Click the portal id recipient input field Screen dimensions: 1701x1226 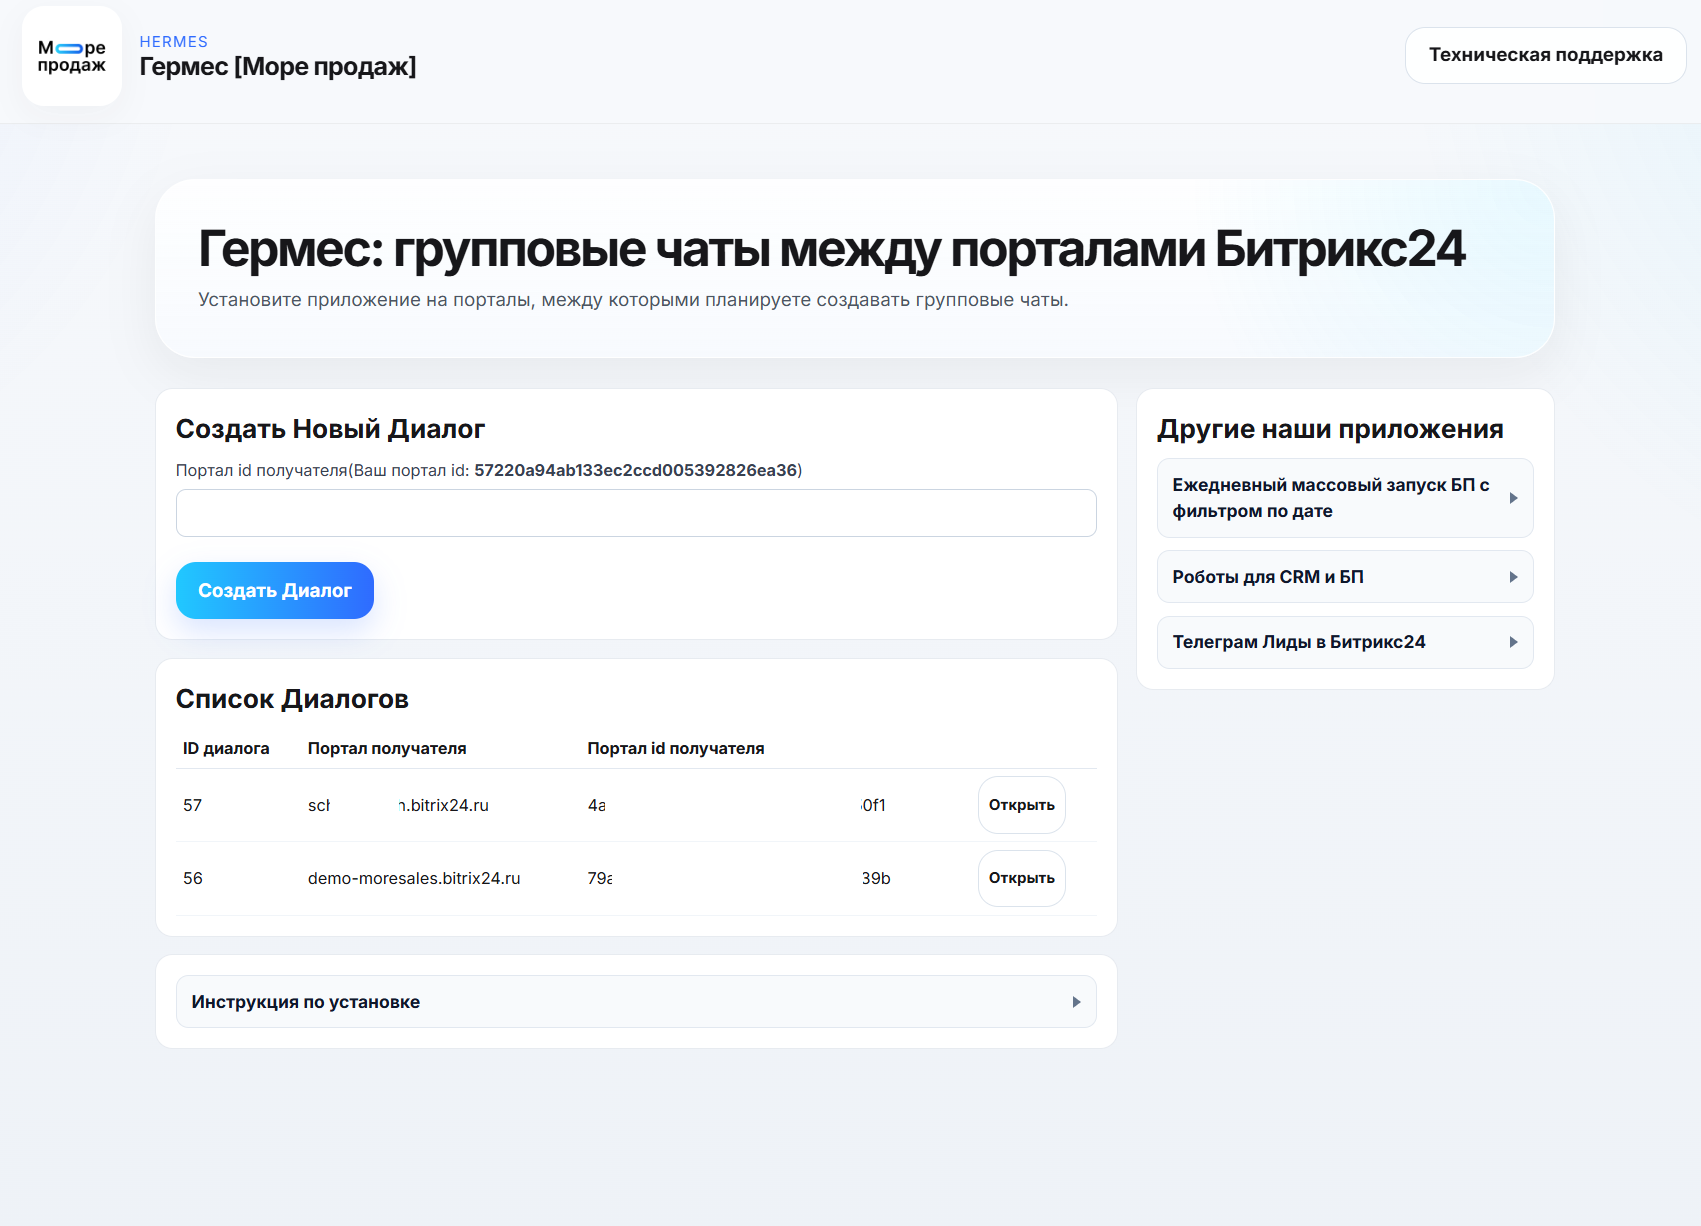pos(636,513)
